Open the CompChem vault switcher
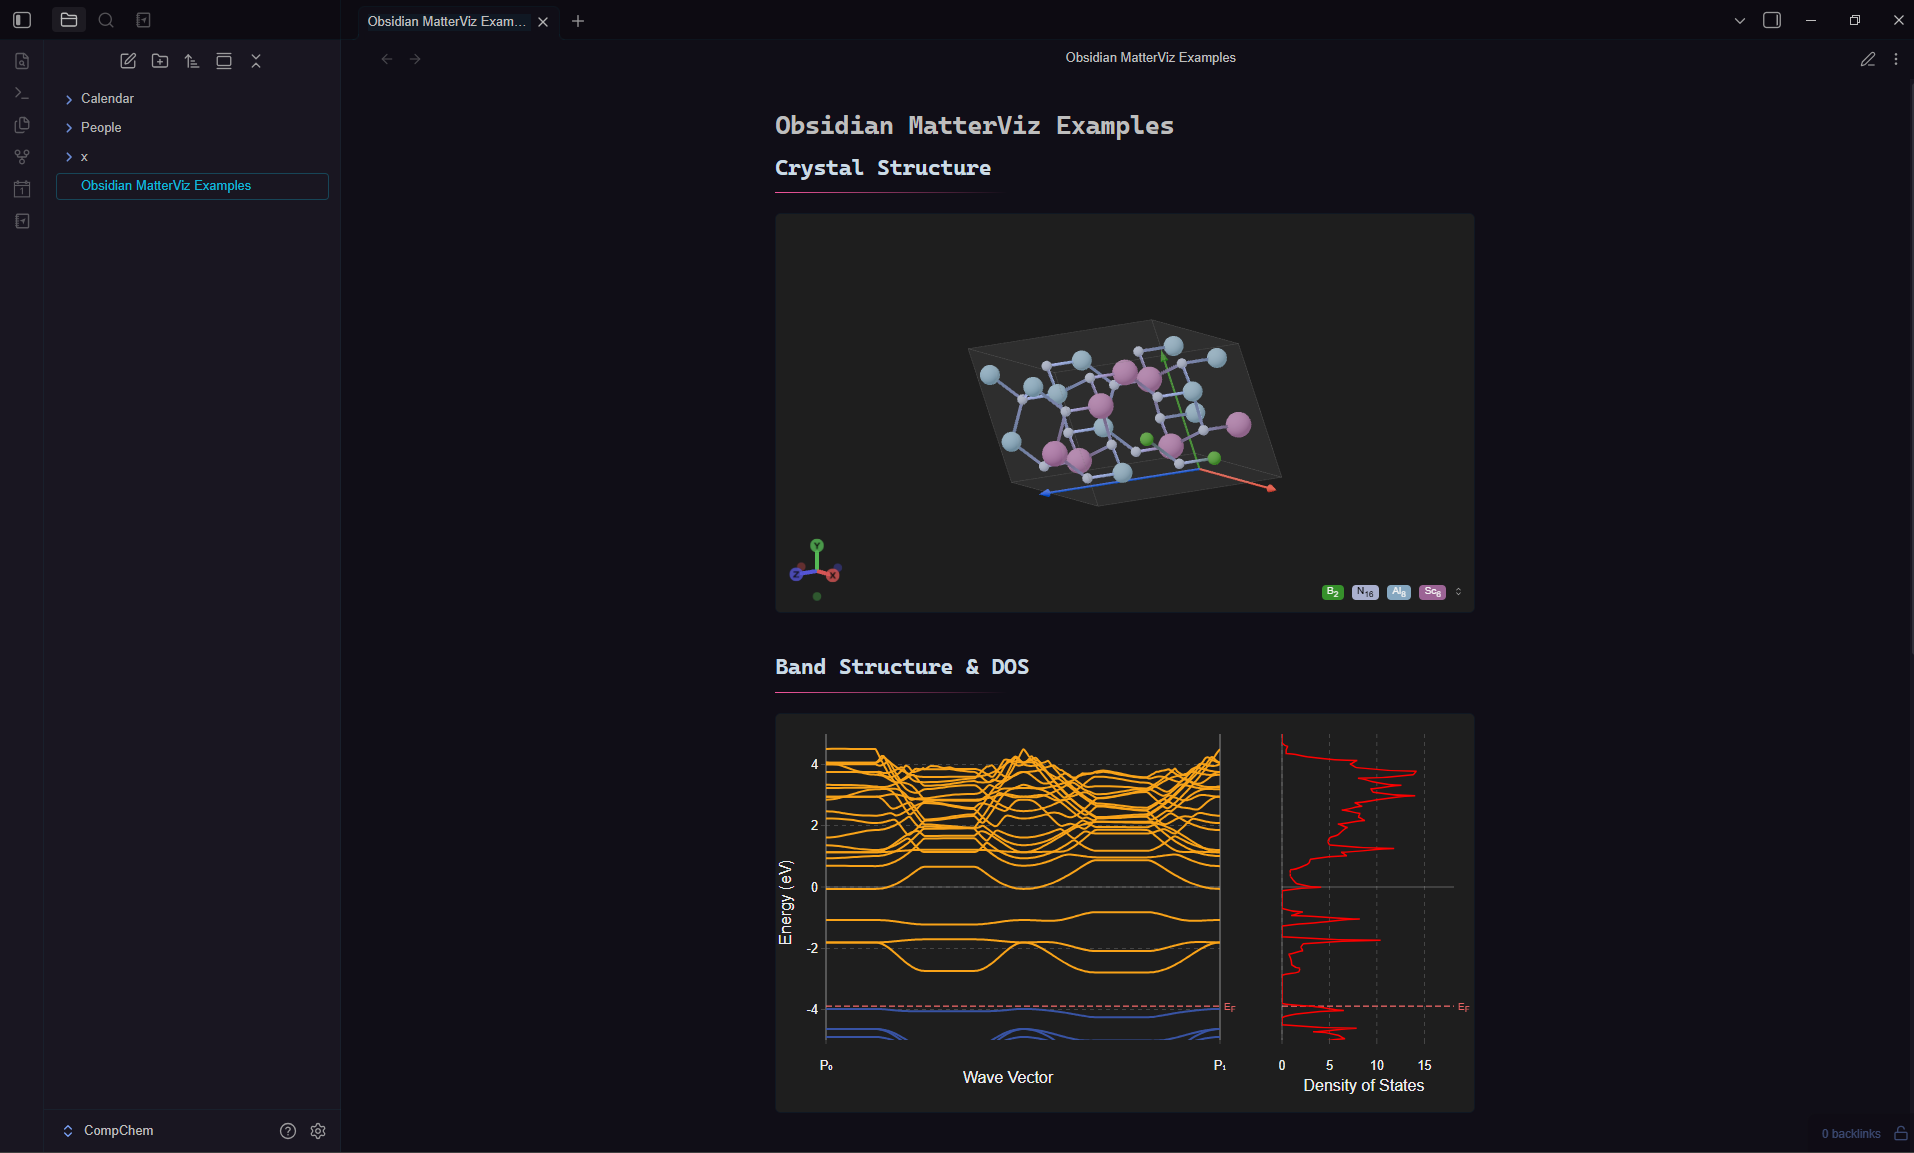1914x1153 pixels. point(109,1131)
